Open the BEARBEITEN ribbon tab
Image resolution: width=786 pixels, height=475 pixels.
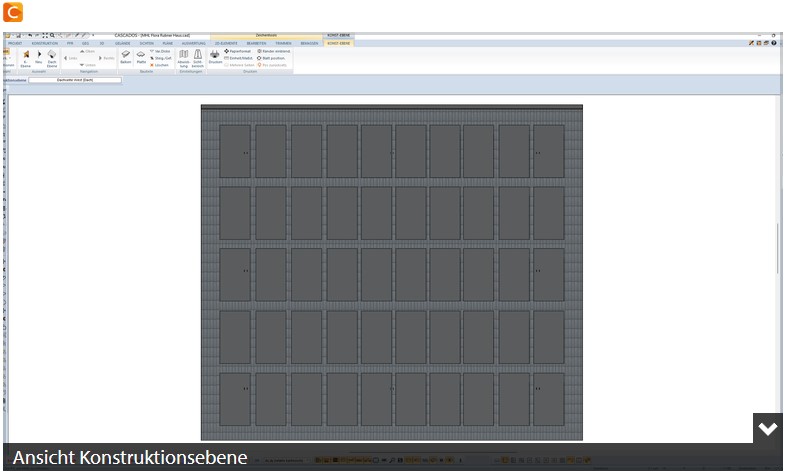(x=256, y=44)
